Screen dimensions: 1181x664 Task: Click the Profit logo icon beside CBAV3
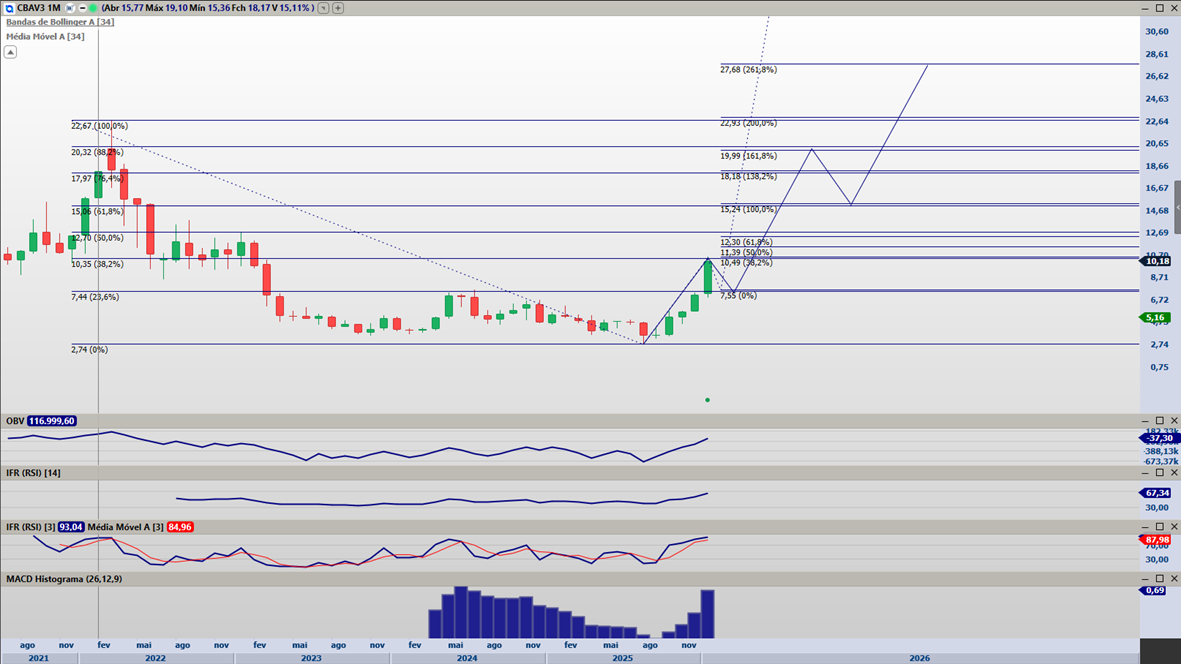click(8, 8)
